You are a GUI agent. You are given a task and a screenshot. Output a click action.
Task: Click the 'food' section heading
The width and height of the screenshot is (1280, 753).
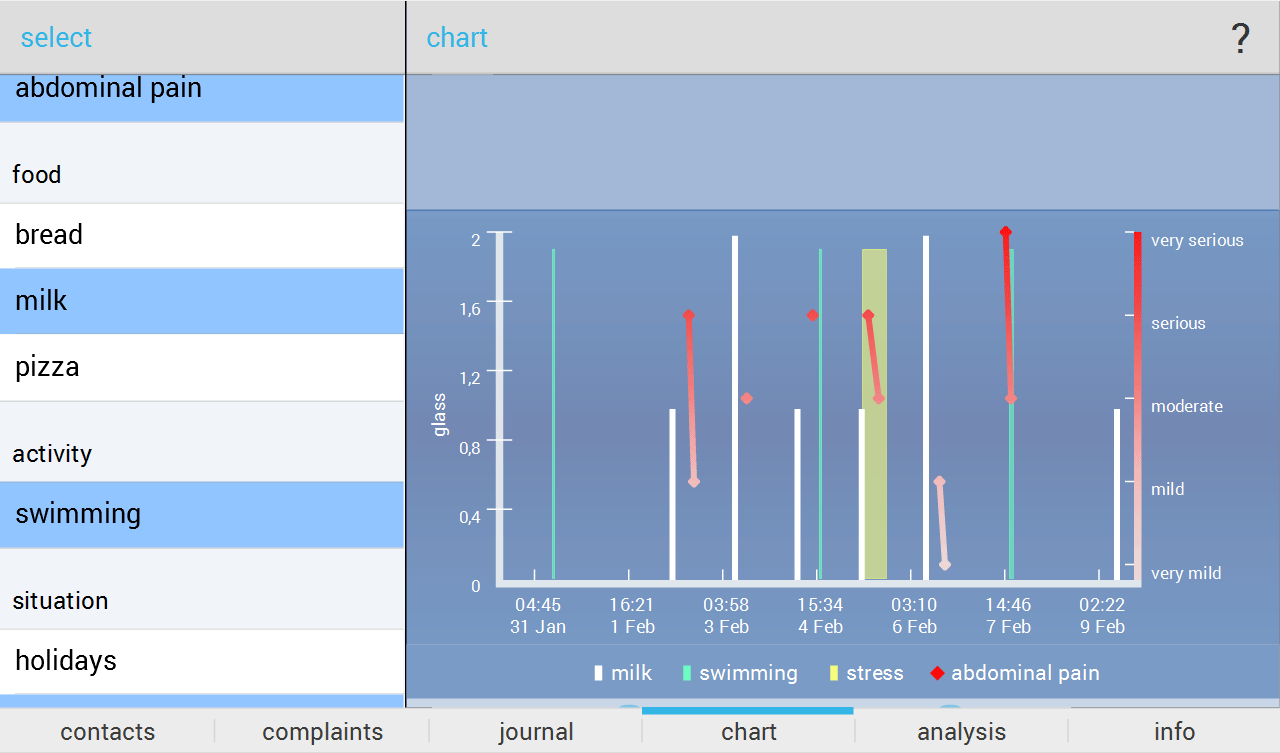pyautogui.click(x=37, y=175)
